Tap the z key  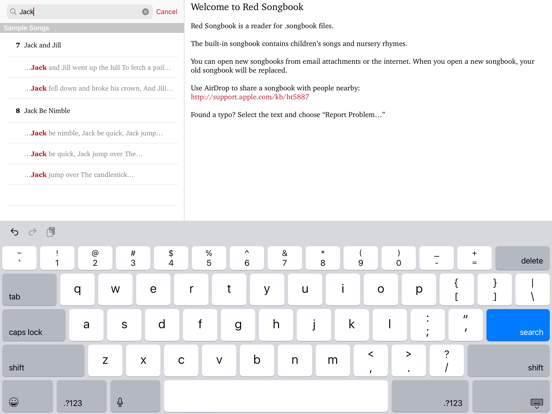105,360
